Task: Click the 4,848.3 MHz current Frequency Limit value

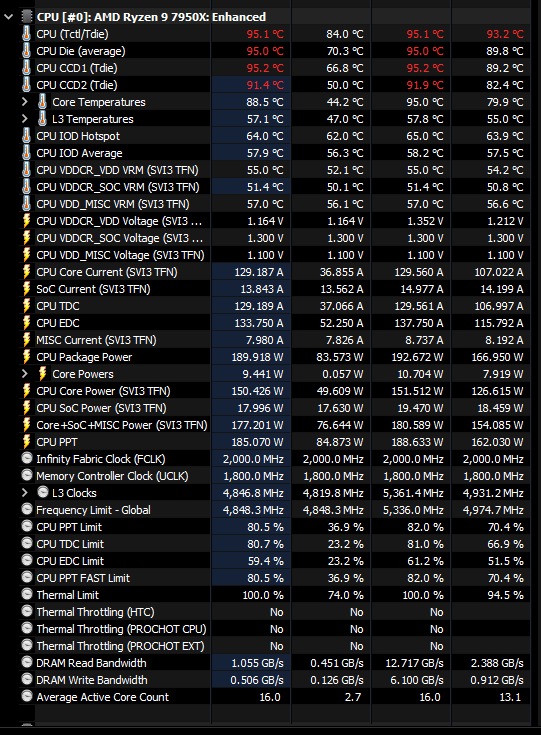Action: [x=253, y=510]
